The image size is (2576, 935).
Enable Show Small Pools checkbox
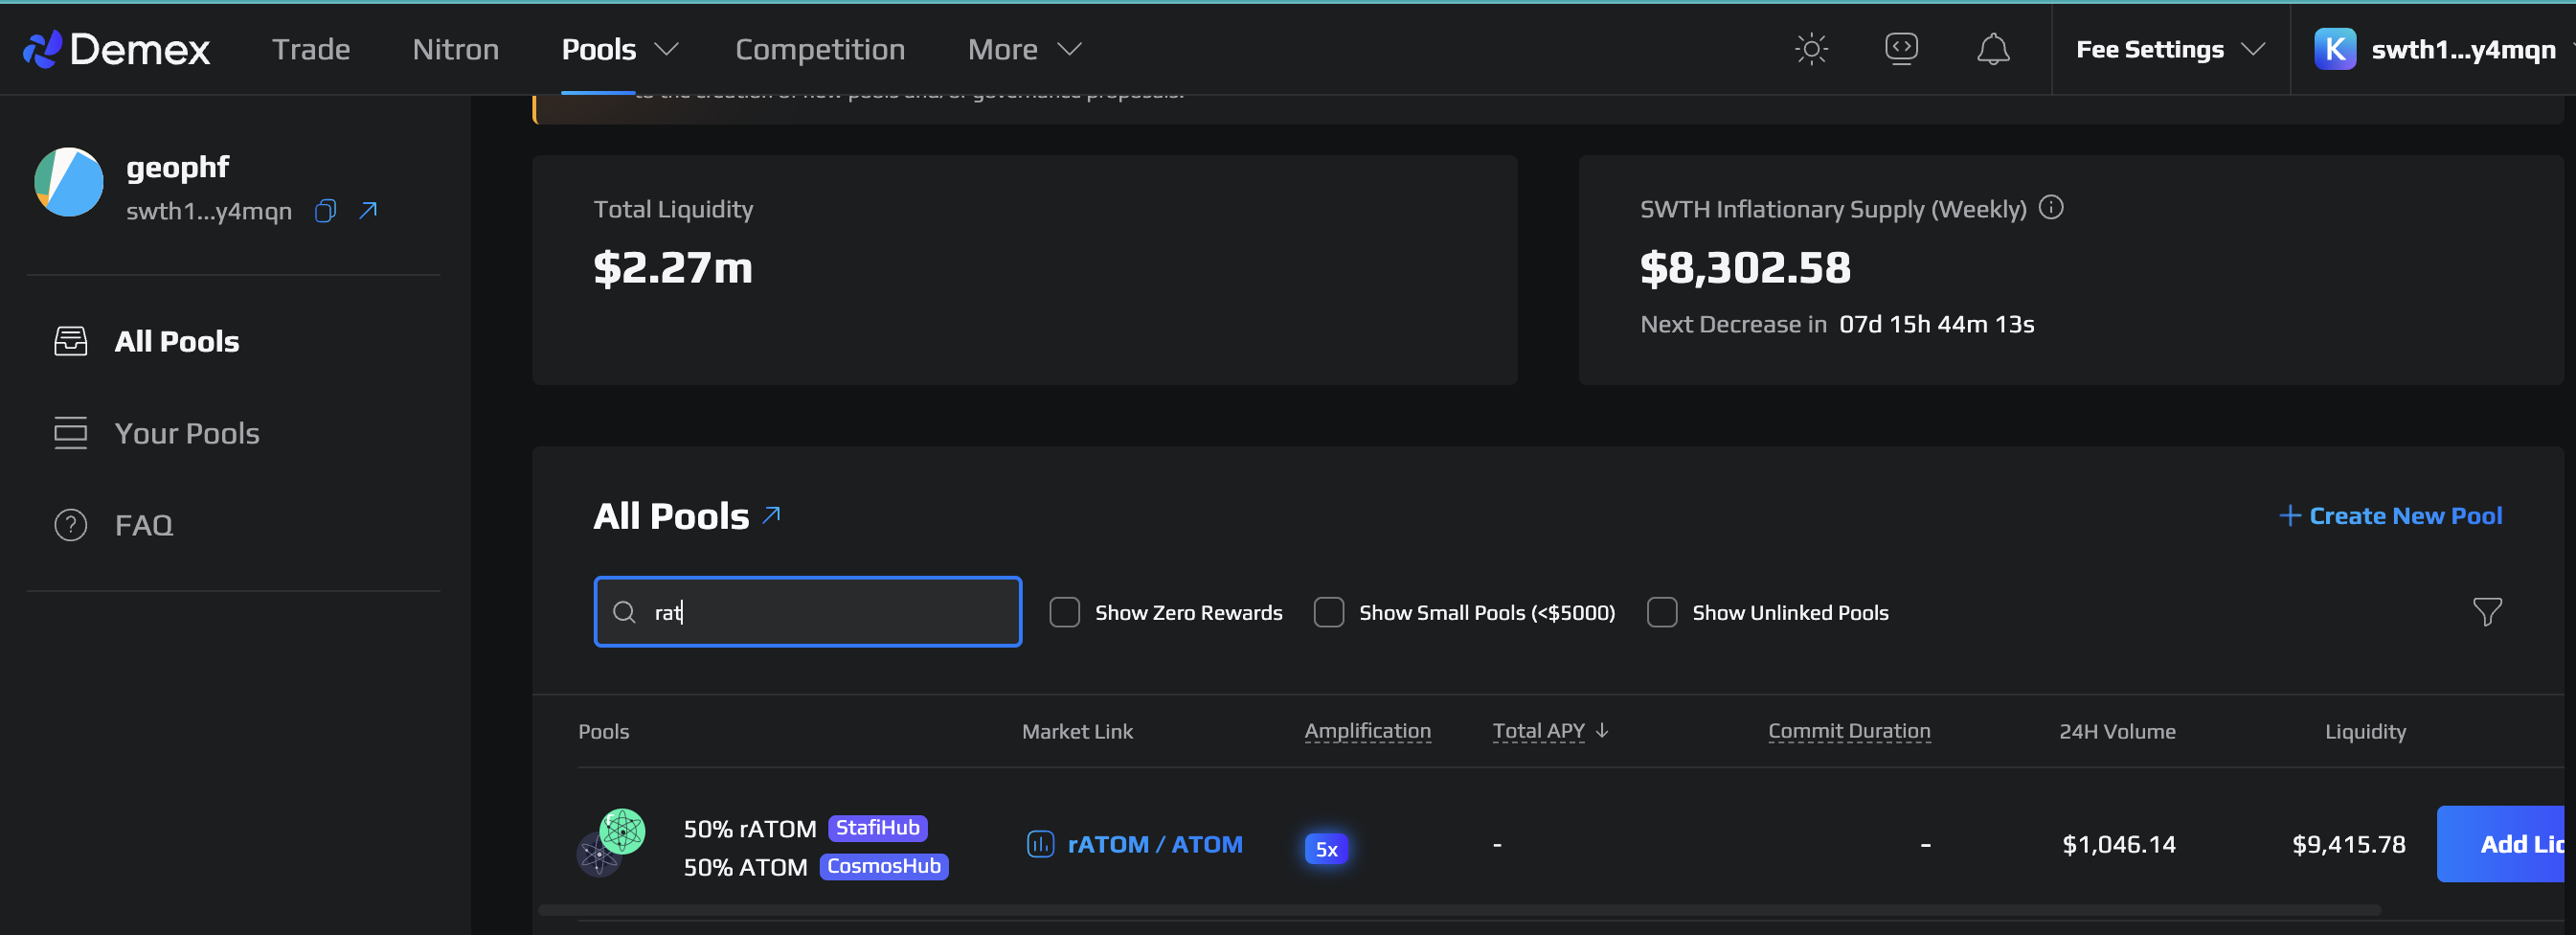click(1328, 612)
